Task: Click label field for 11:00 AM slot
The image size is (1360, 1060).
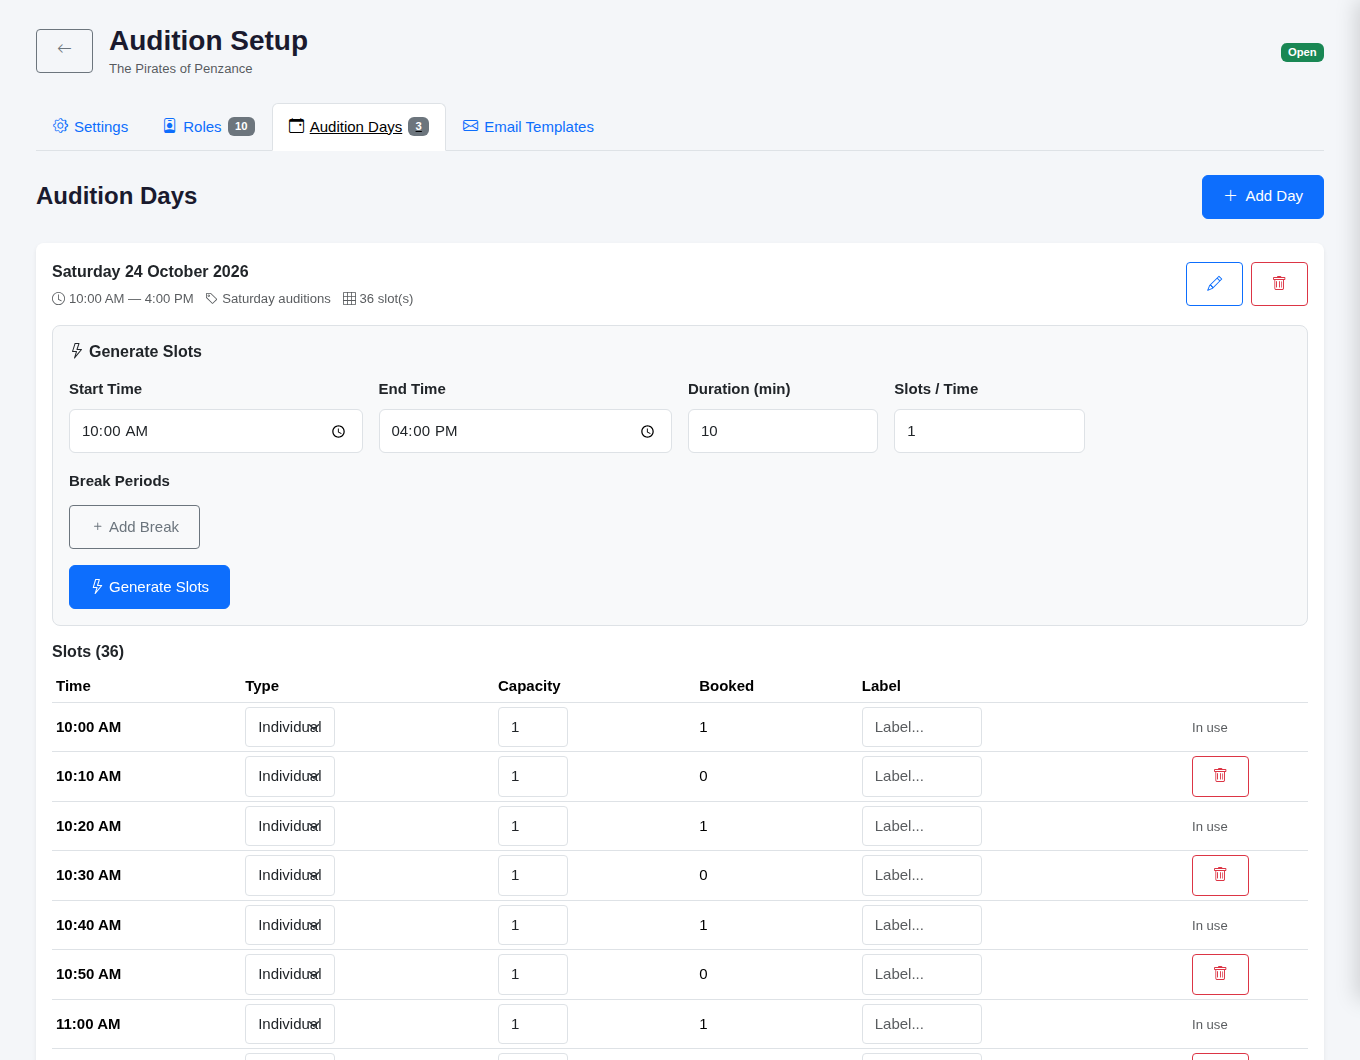Action: (922, 1024)
